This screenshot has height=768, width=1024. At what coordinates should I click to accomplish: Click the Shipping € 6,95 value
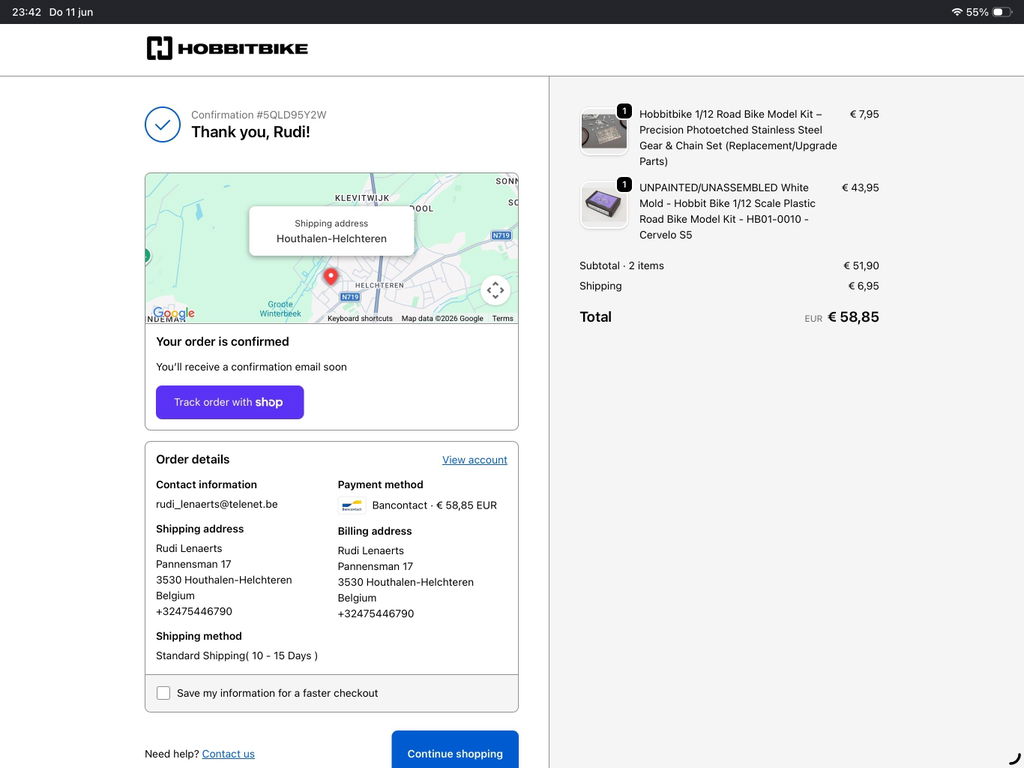point(863,286)
